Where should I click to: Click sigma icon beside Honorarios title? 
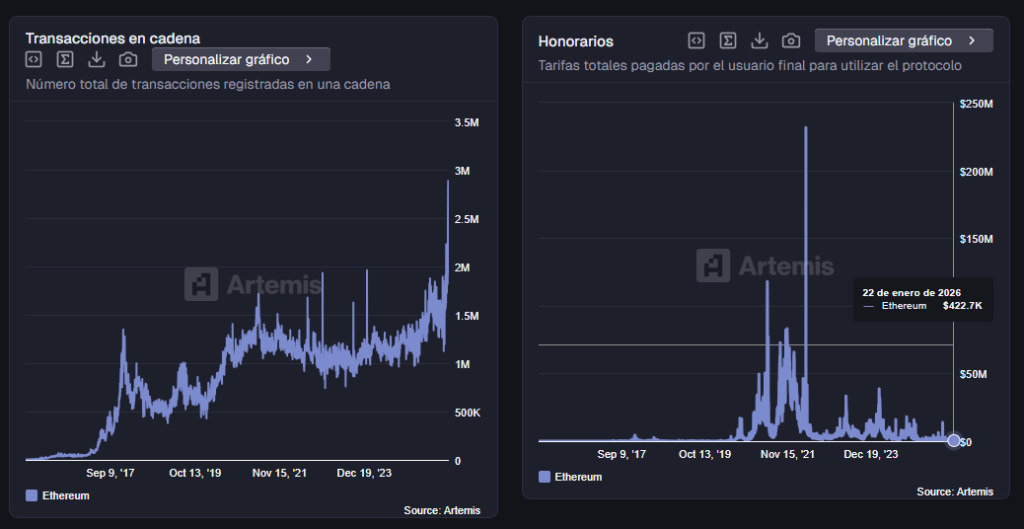click(x=728, y=41)
